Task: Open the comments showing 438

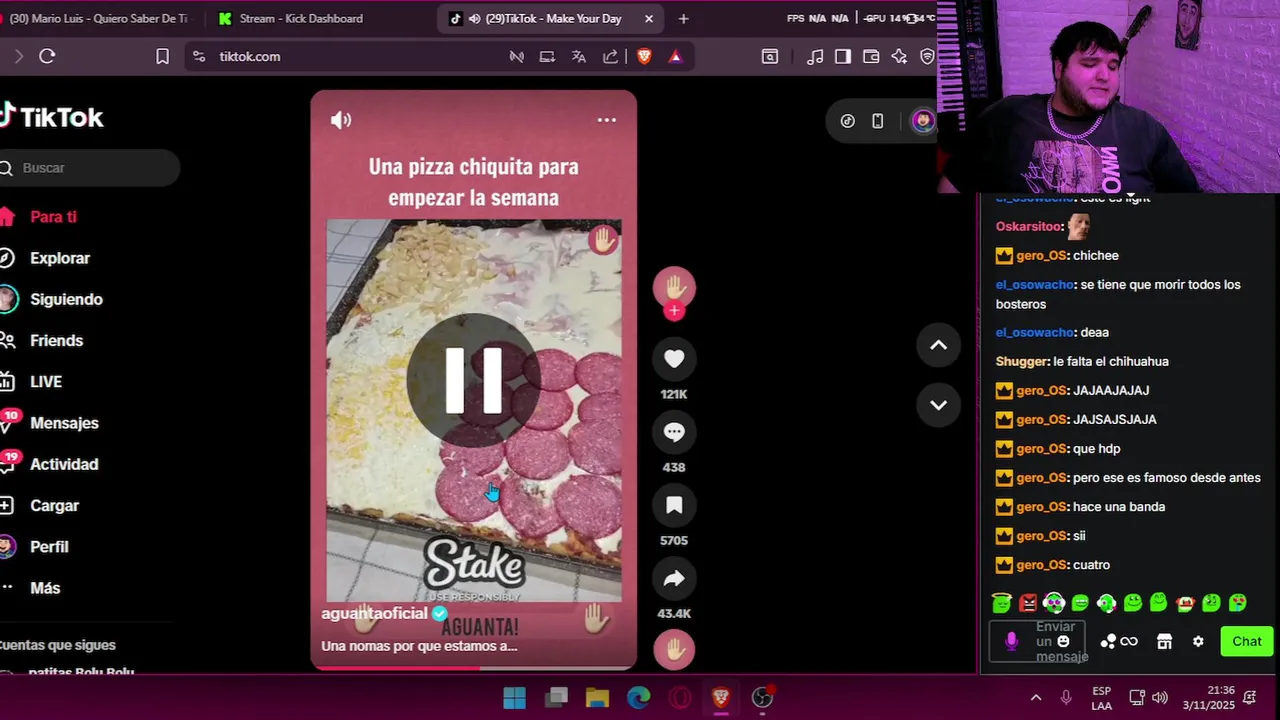Action: [674, 432]
